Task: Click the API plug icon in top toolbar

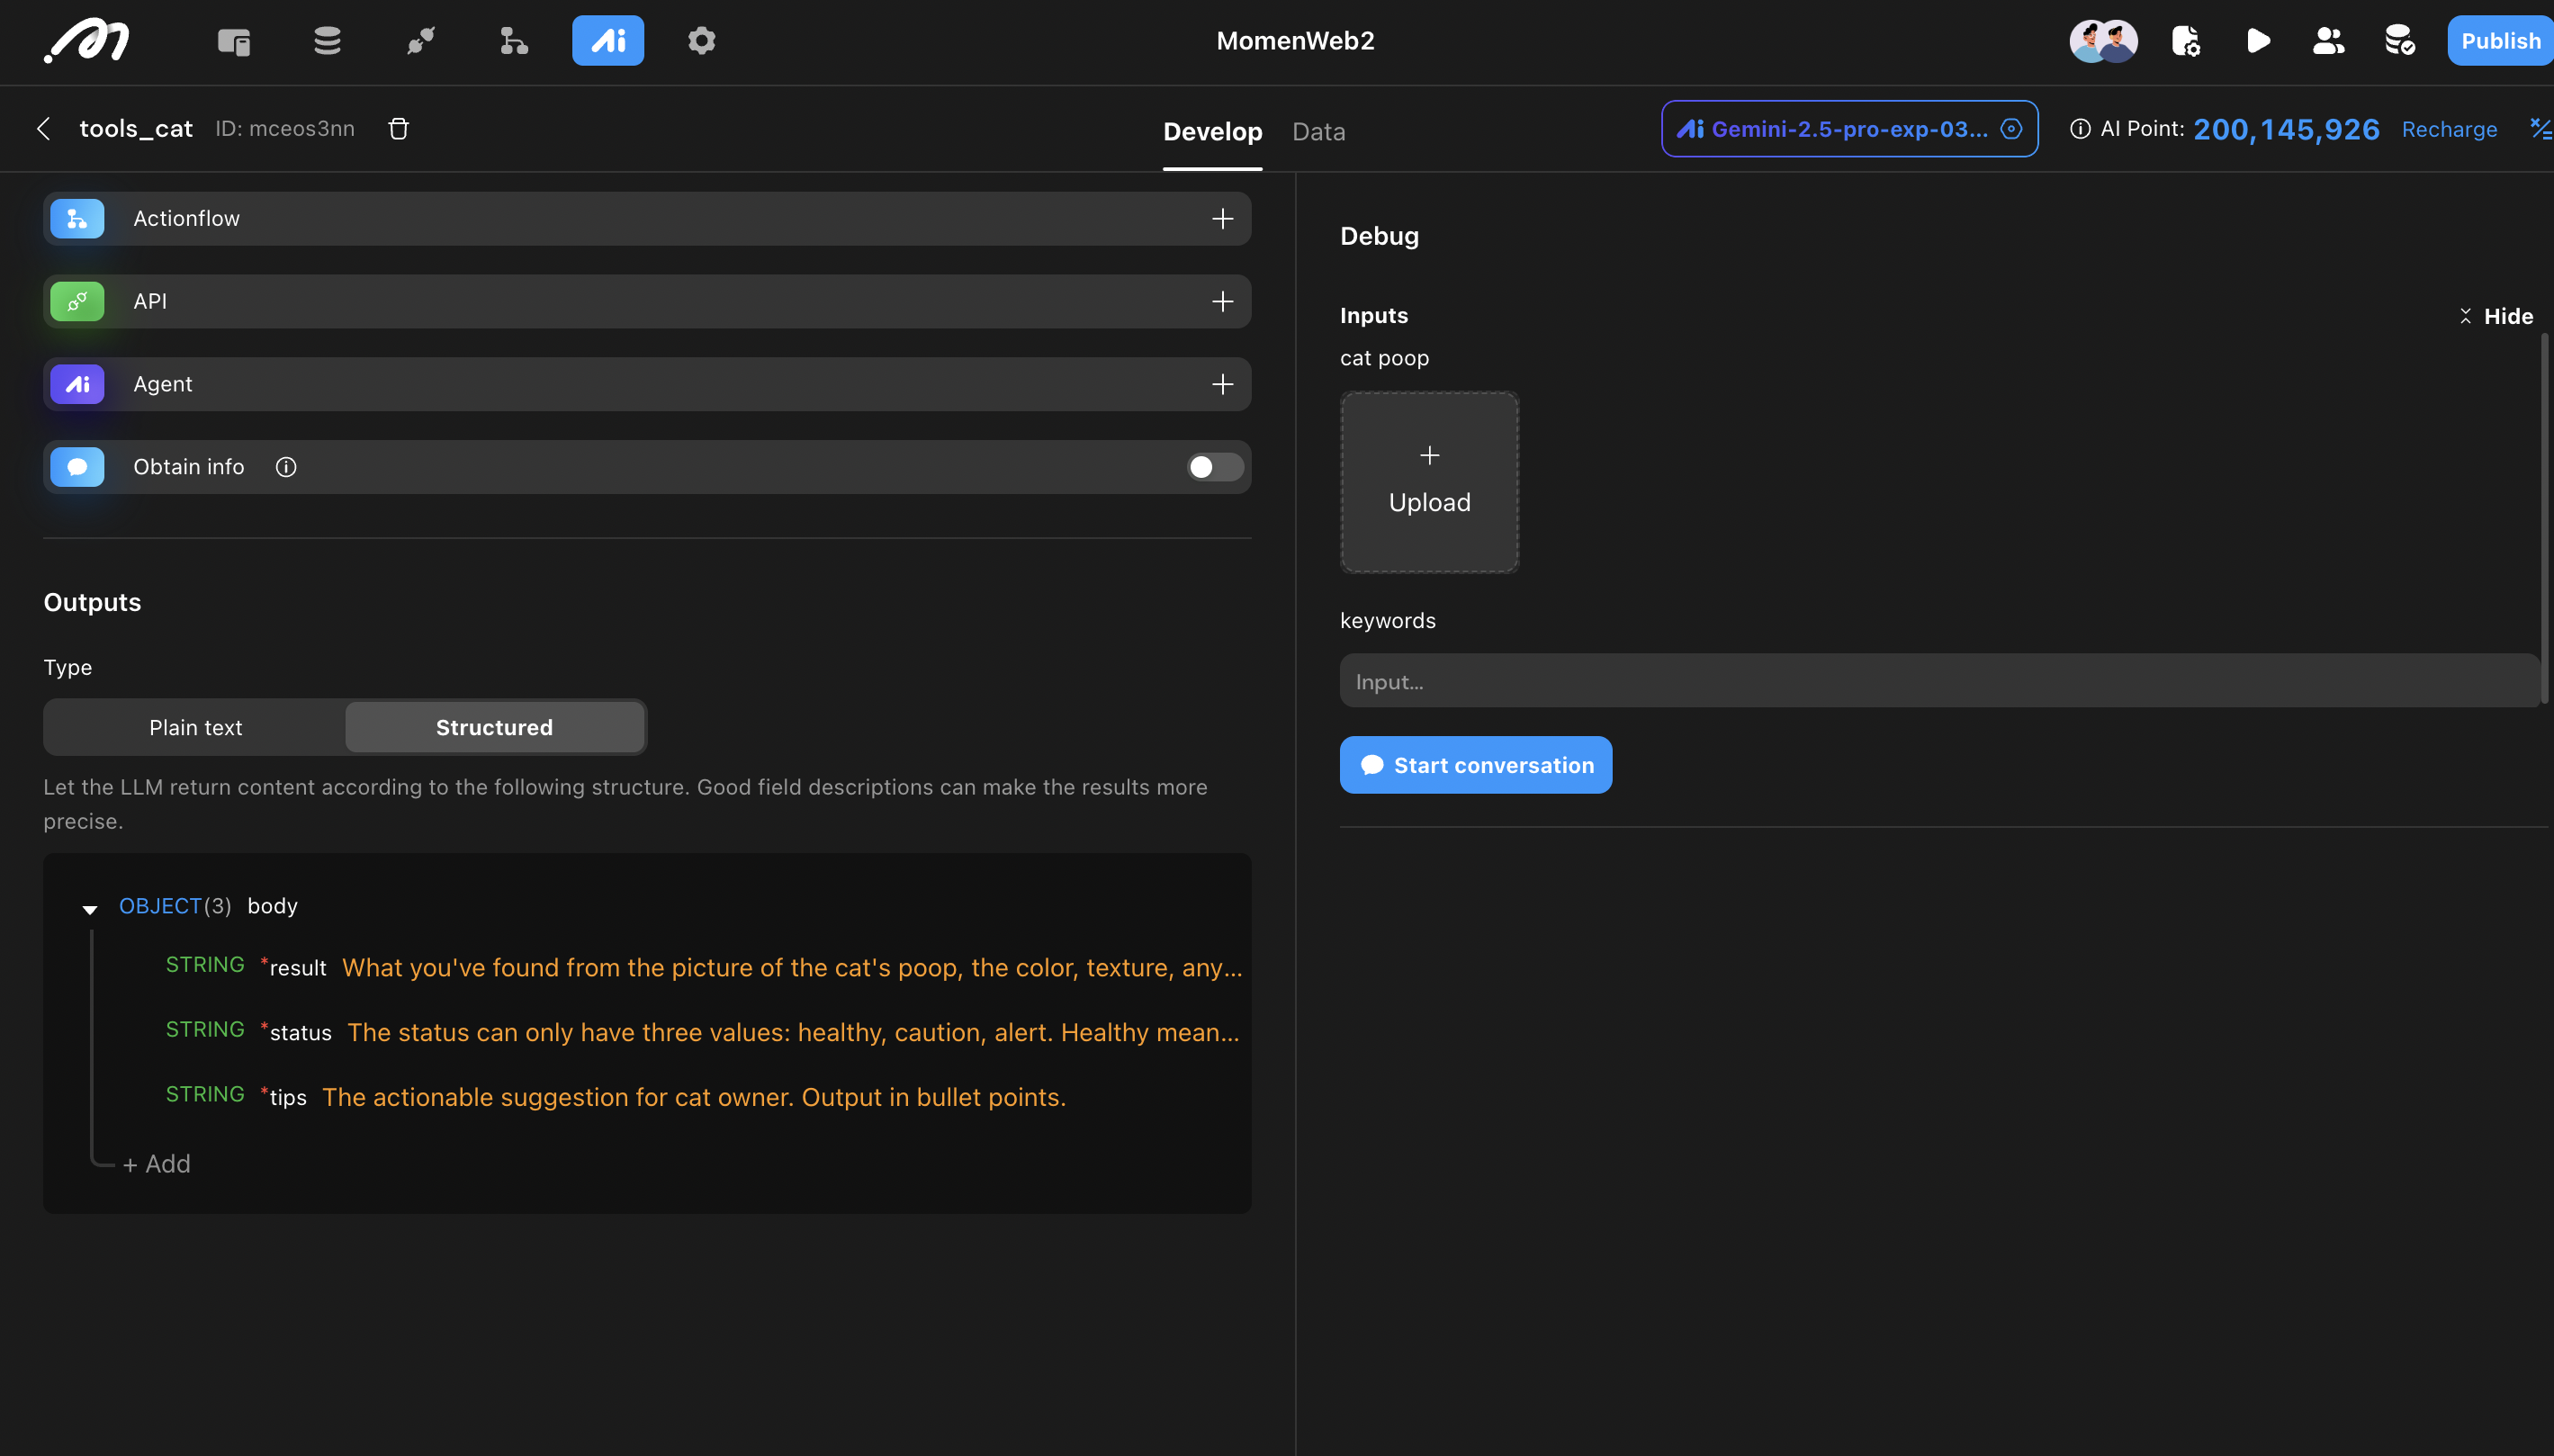Action: tap(421, 41)
